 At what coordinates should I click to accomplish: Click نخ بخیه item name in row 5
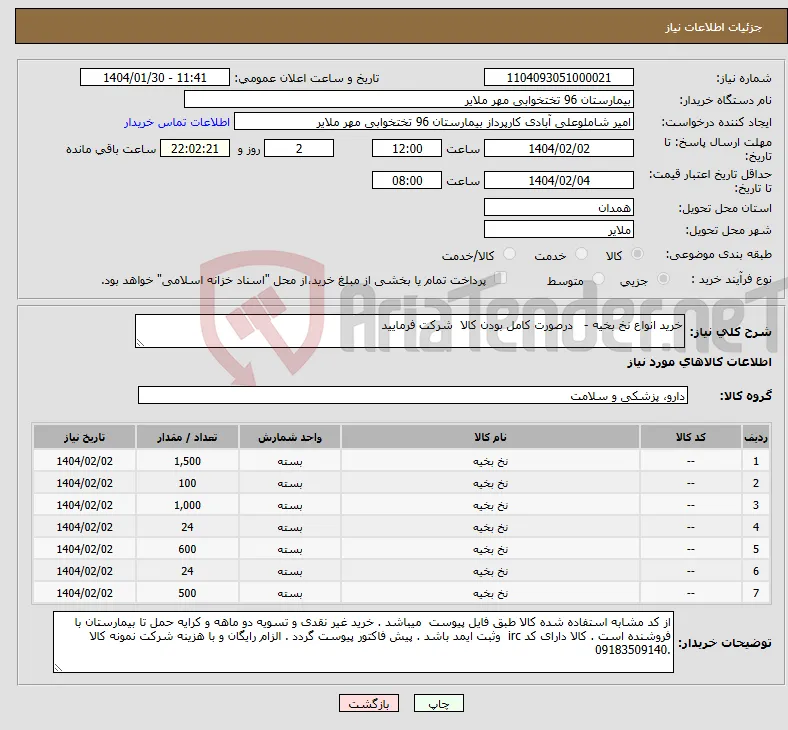click(x=490, y=549)
